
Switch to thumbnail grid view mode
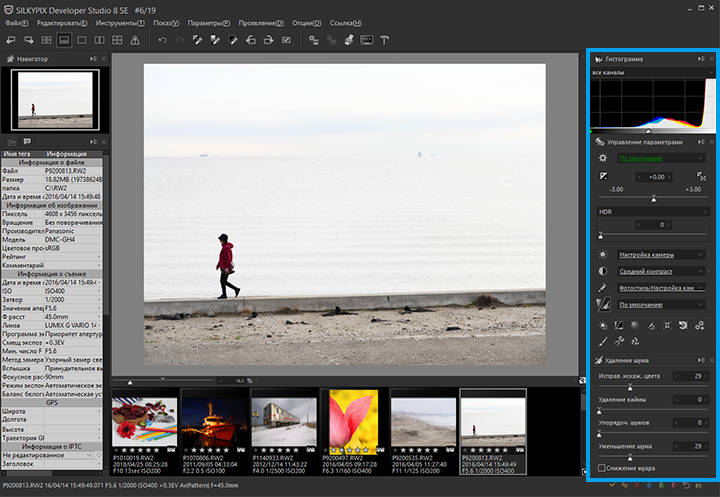[46, 40]
